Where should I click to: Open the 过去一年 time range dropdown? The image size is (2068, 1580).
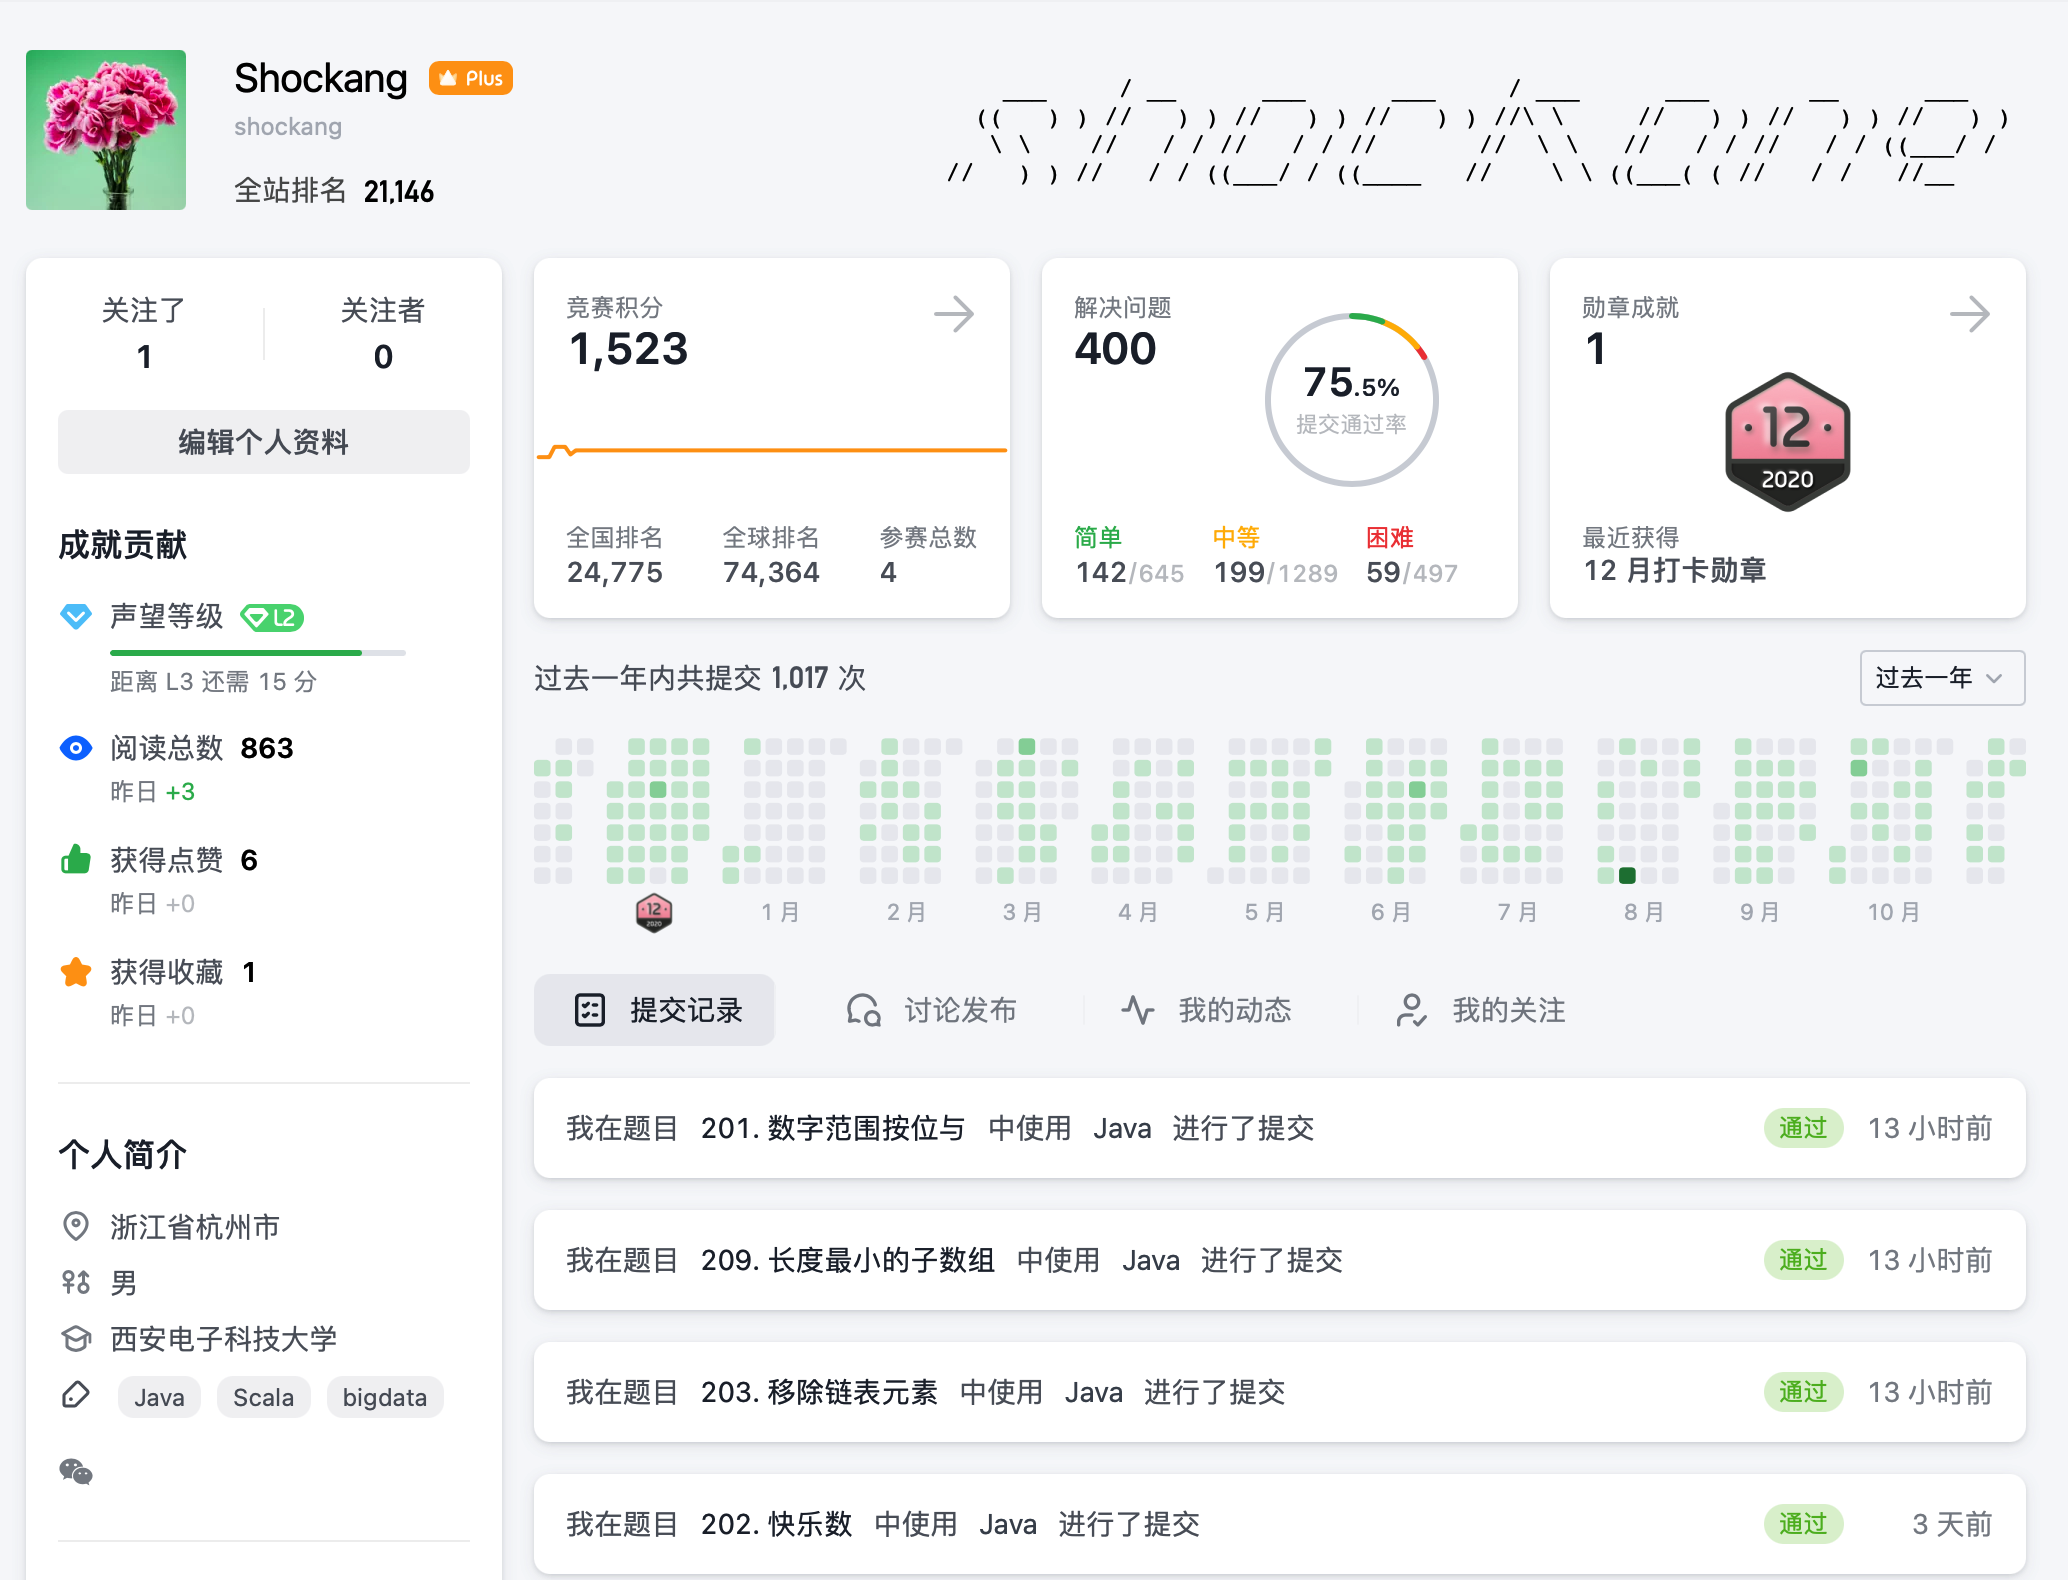(1941, 677)
